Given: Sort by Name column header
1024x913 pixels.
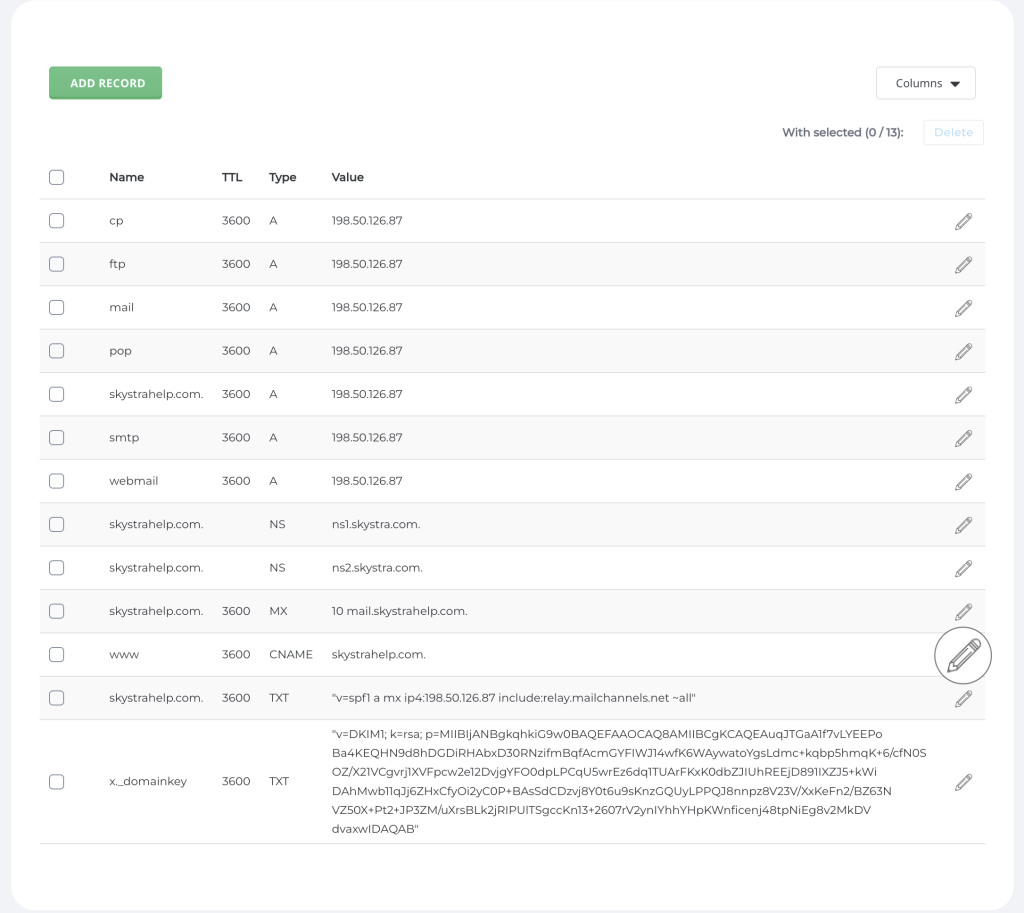Looking at the screenshot, I should (x=127, y=177).
